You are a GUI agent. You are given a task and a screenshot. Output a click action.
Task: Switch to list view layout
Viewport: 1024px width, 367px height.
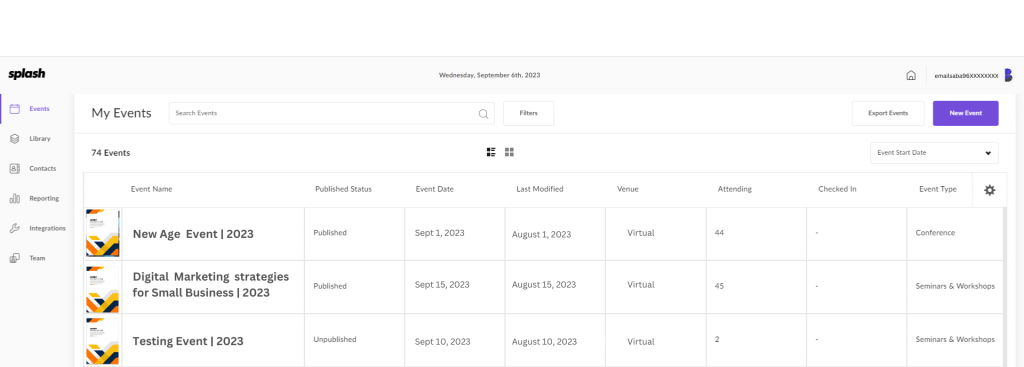491,152
